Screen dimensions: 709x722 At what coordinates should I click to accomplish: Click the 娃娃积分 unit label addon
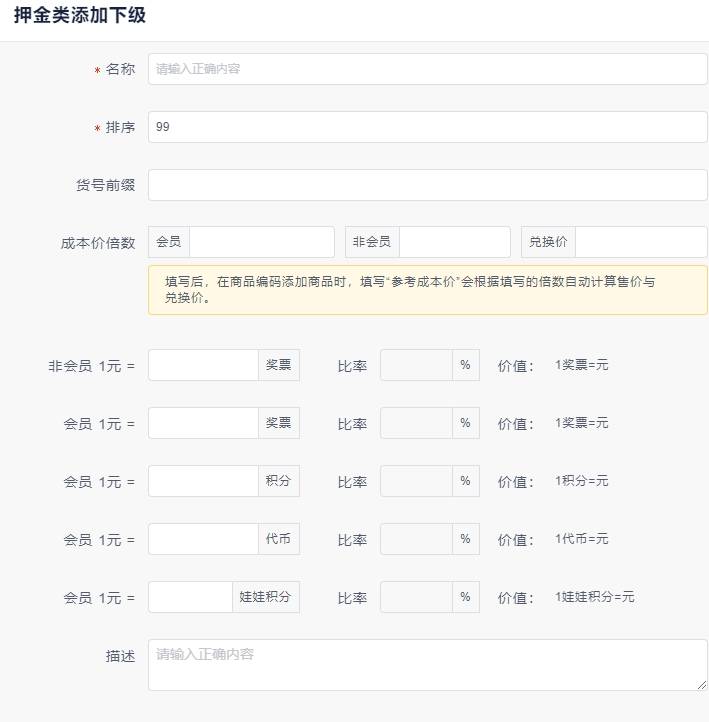pos(266,598)
